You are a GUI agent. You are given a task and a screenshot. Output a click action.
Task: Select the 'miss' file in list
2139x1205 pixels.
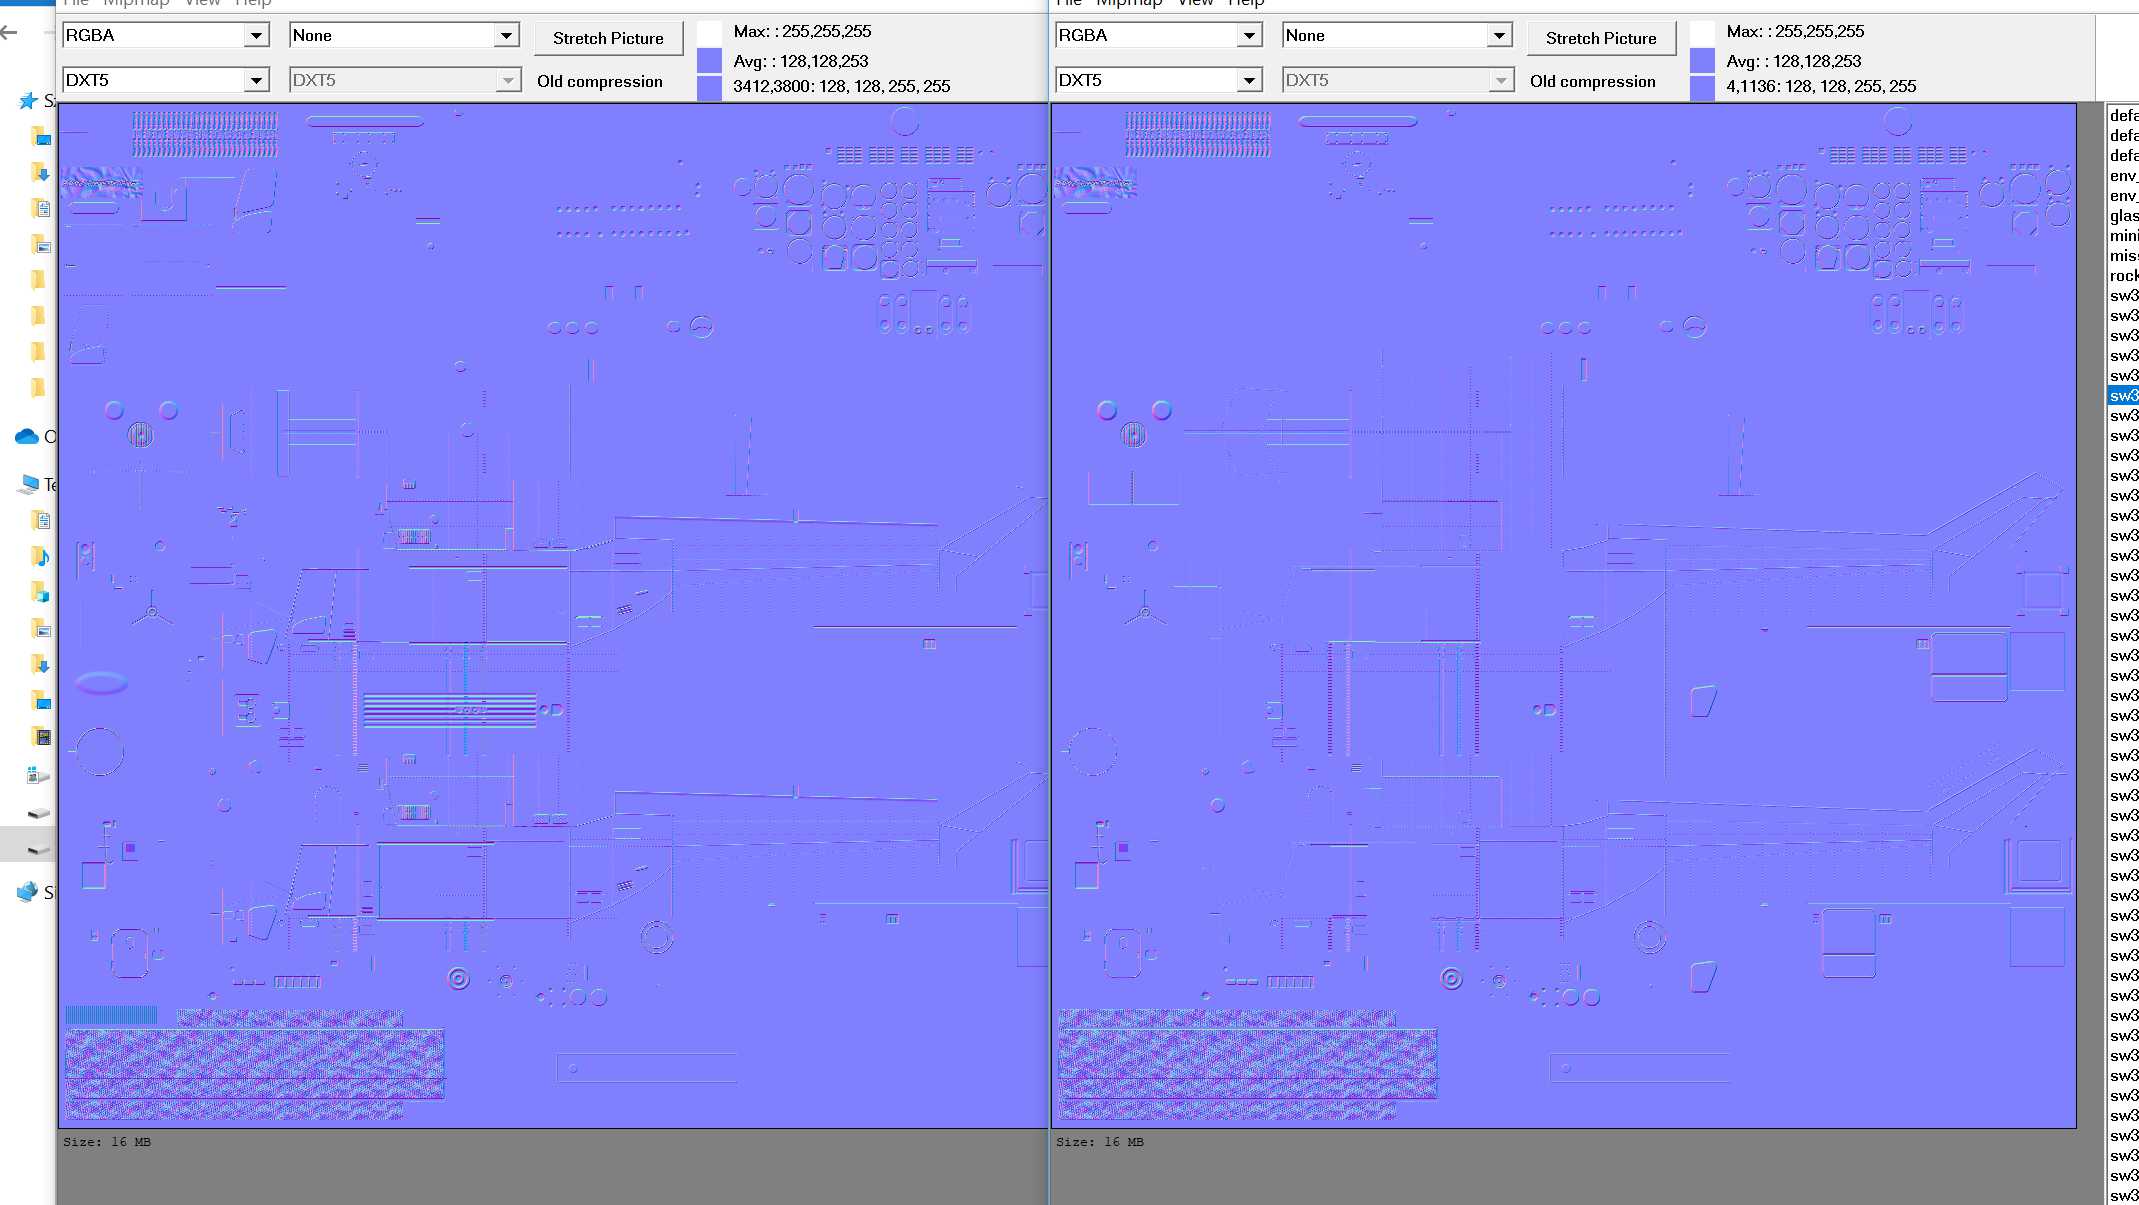(x=2123, y=256)
